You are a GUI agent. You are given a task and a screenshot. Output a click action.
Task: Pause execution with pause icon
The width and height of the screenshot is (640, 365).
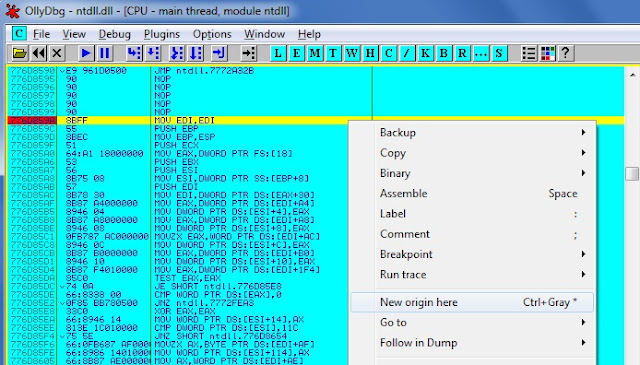click(104, 53)
